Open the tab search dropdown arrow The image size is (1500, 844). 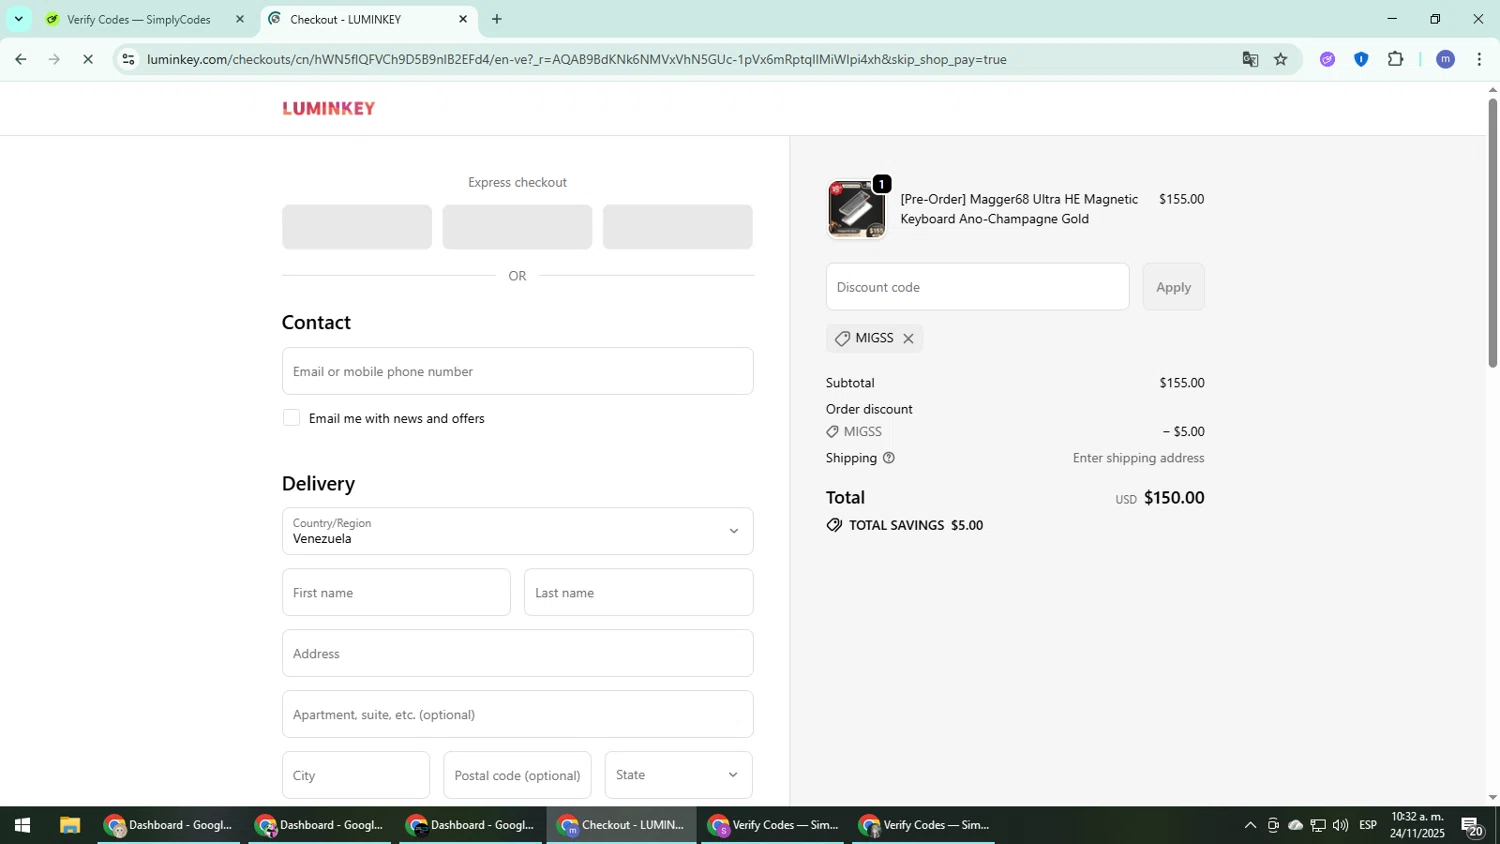pyautogui.click(x=18, y=19)
